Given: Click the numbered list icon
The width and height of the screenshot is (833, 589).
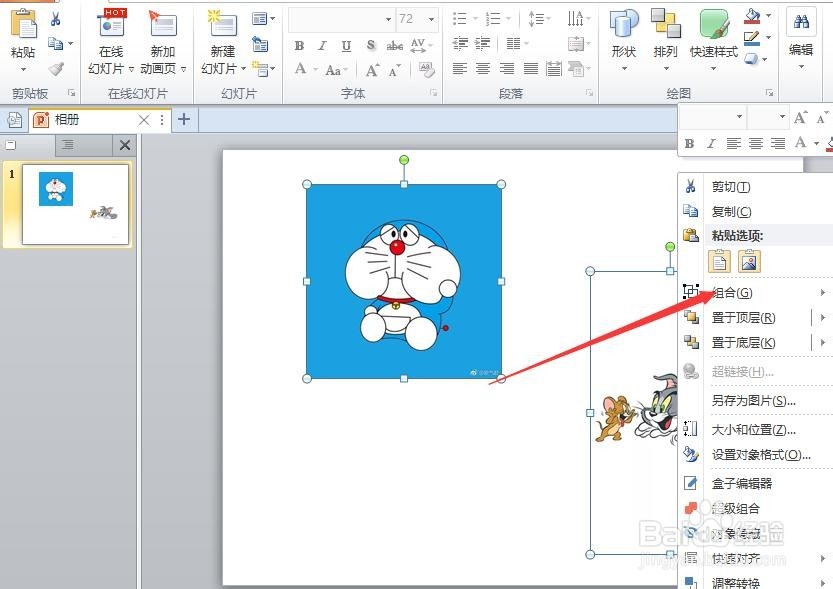Looking at the screenshot, I should click(493, 19).
